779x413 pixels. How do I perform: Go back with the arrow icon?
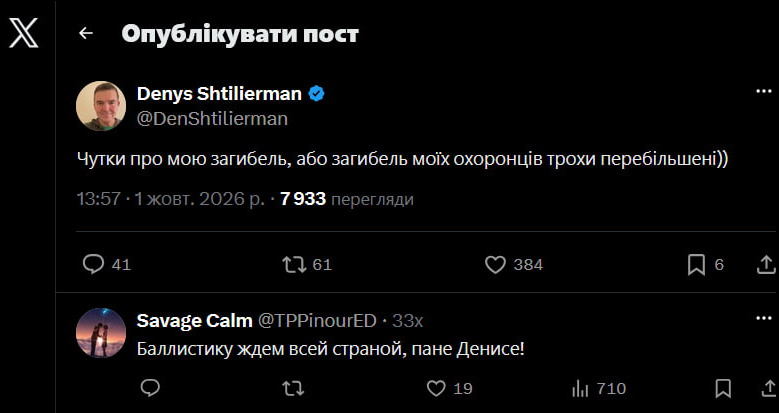(86, 33)
